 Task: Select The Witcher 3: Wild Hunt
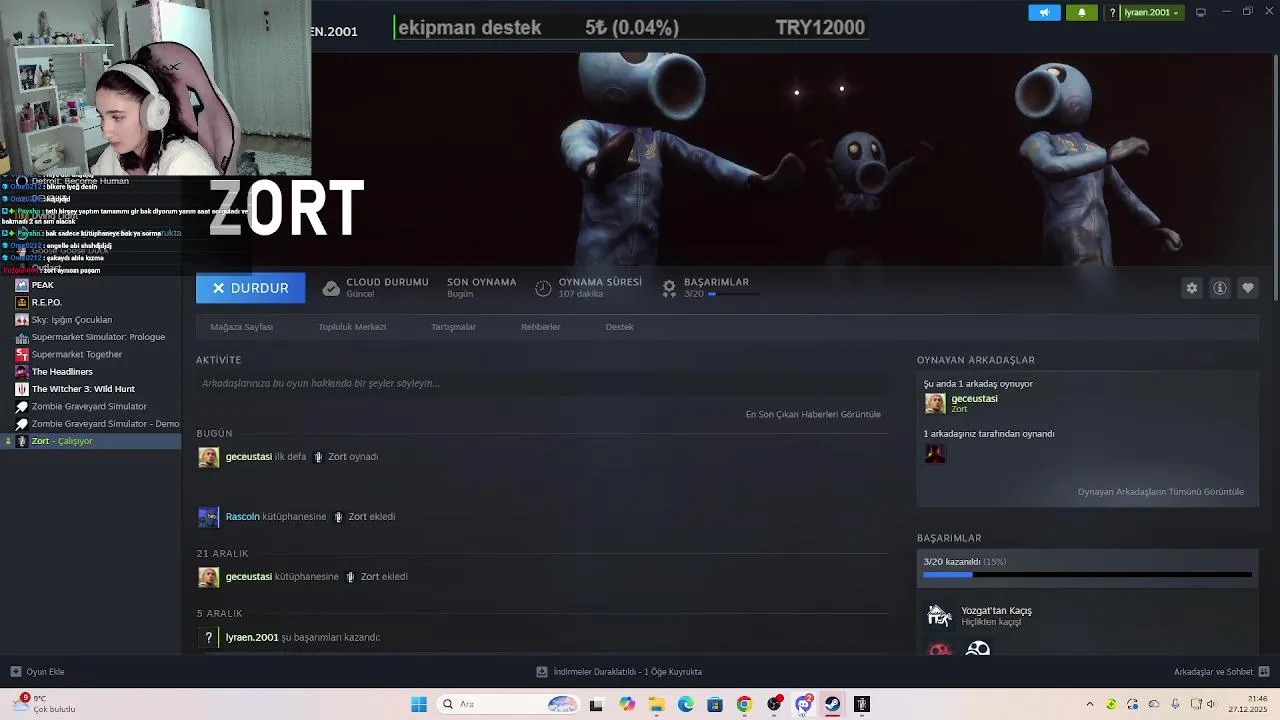point(83,389)
